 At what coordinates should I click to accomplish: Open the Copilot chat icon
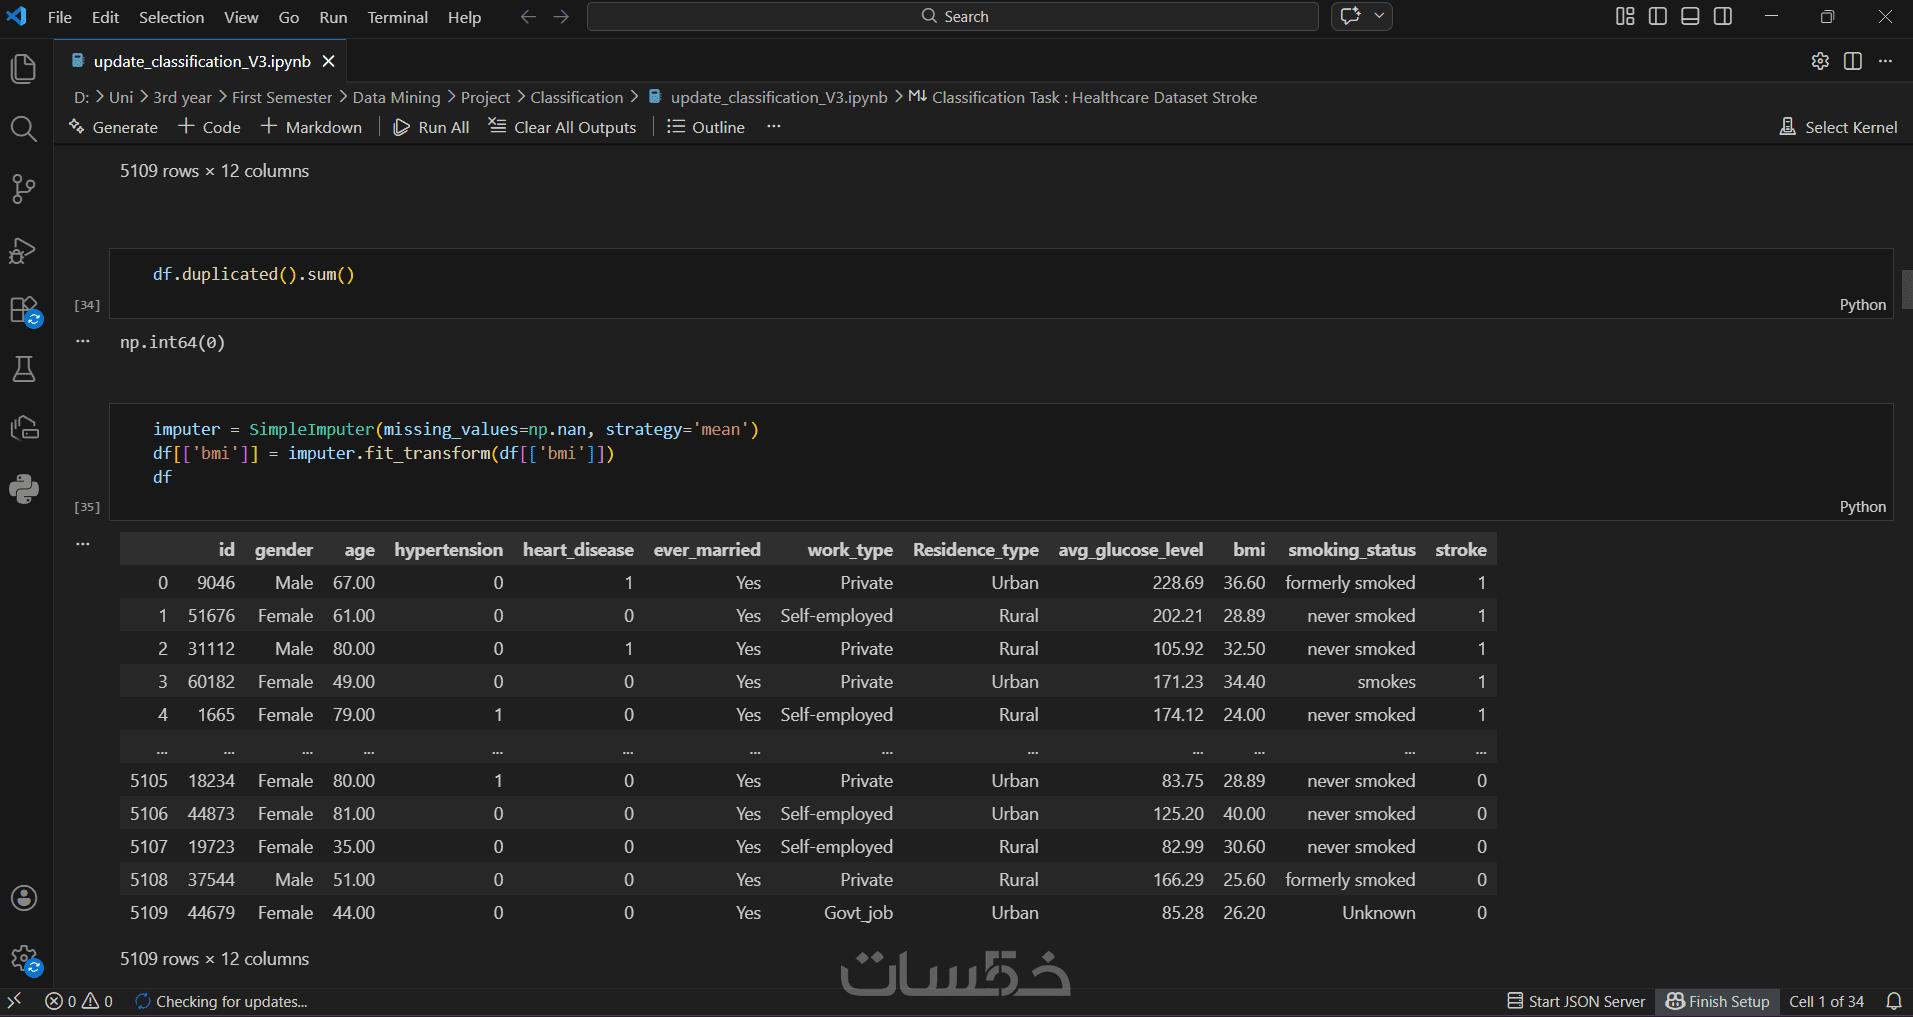coord(1351,16)
